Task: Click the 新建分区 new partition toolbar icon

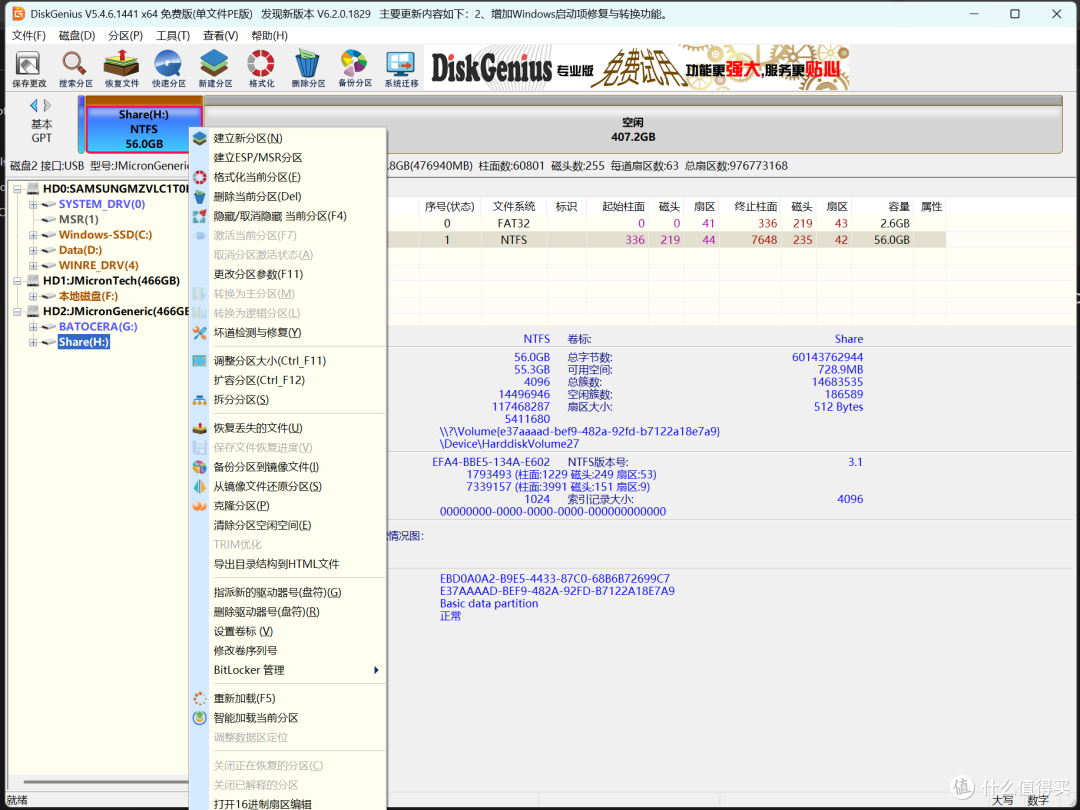Action: pos(215,69)
